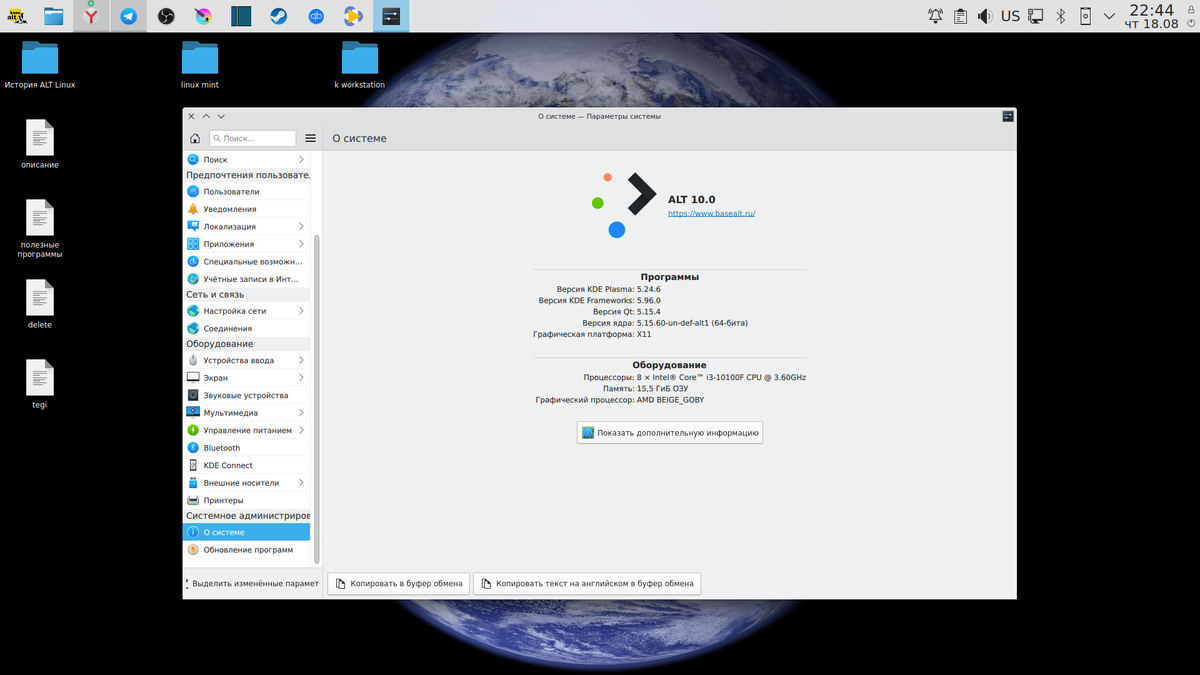Open the www.basealt.ru link
The width and height of the screenshot is (1200, 675).
711,214
